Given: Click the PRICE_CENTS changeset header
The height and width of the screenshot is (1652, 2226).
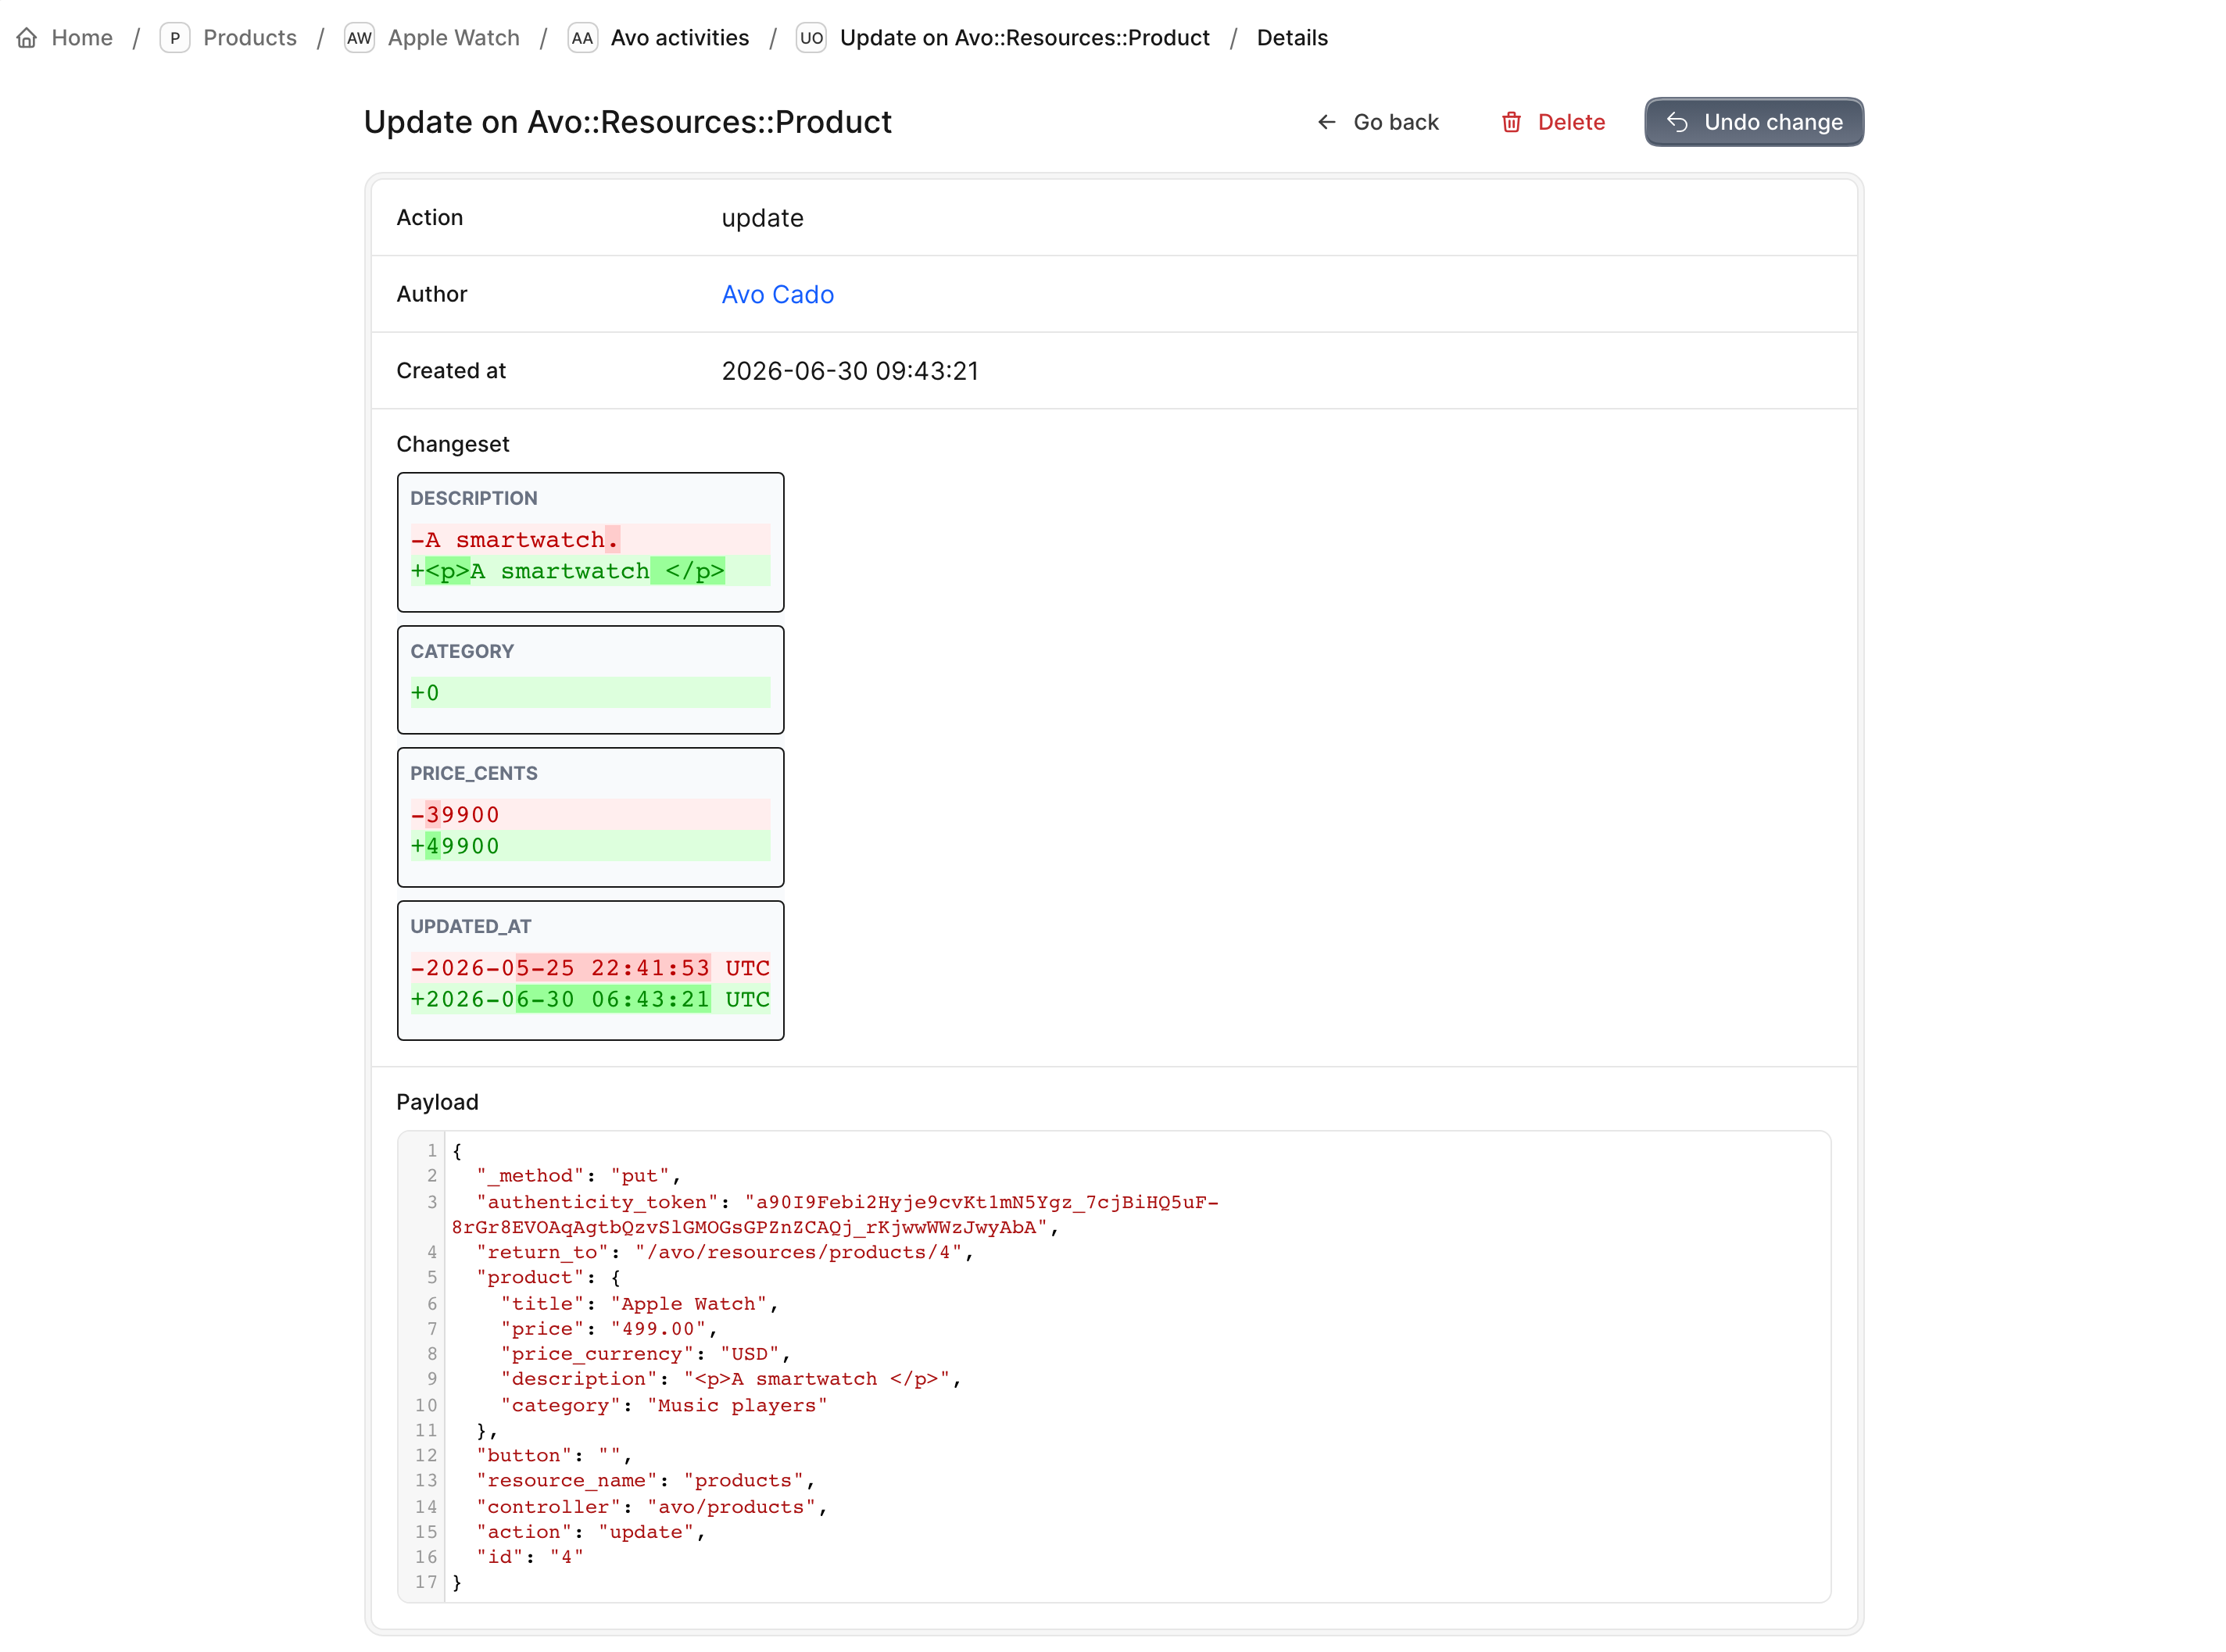Looking at the screenshot, I should point(474,773).
